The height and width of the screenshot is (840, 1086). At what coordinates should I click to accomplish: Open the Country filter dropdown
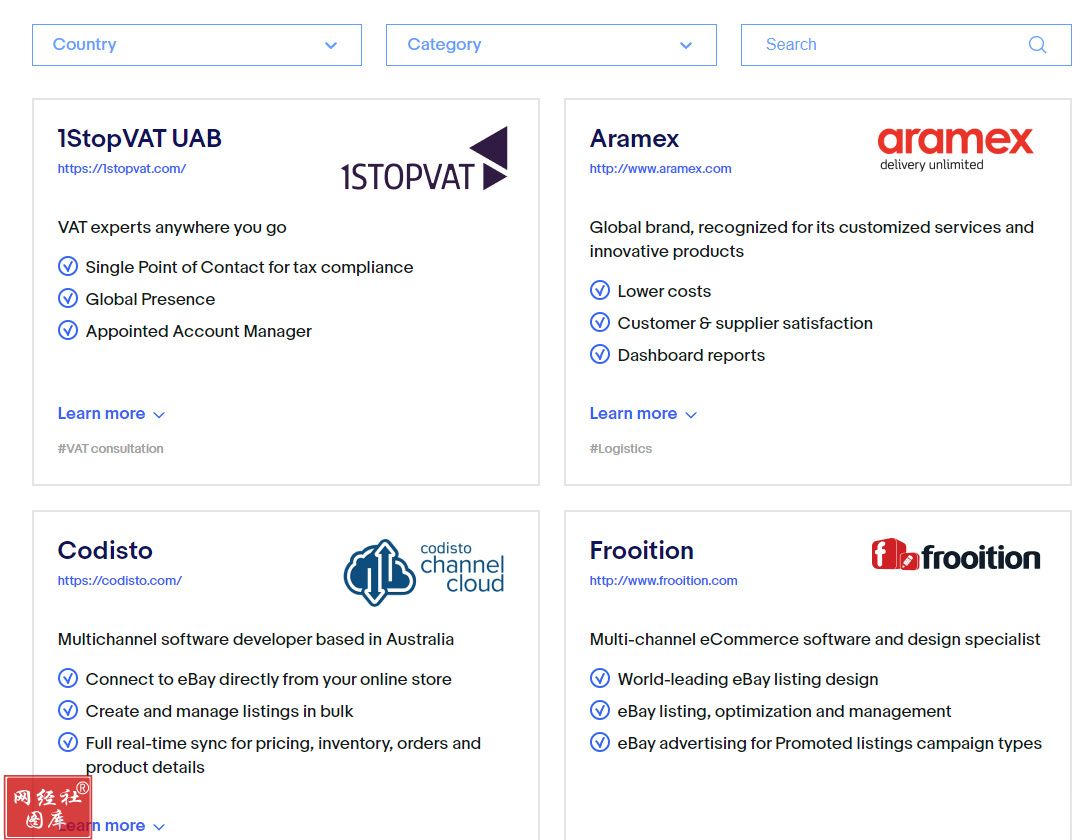(197, 45)
